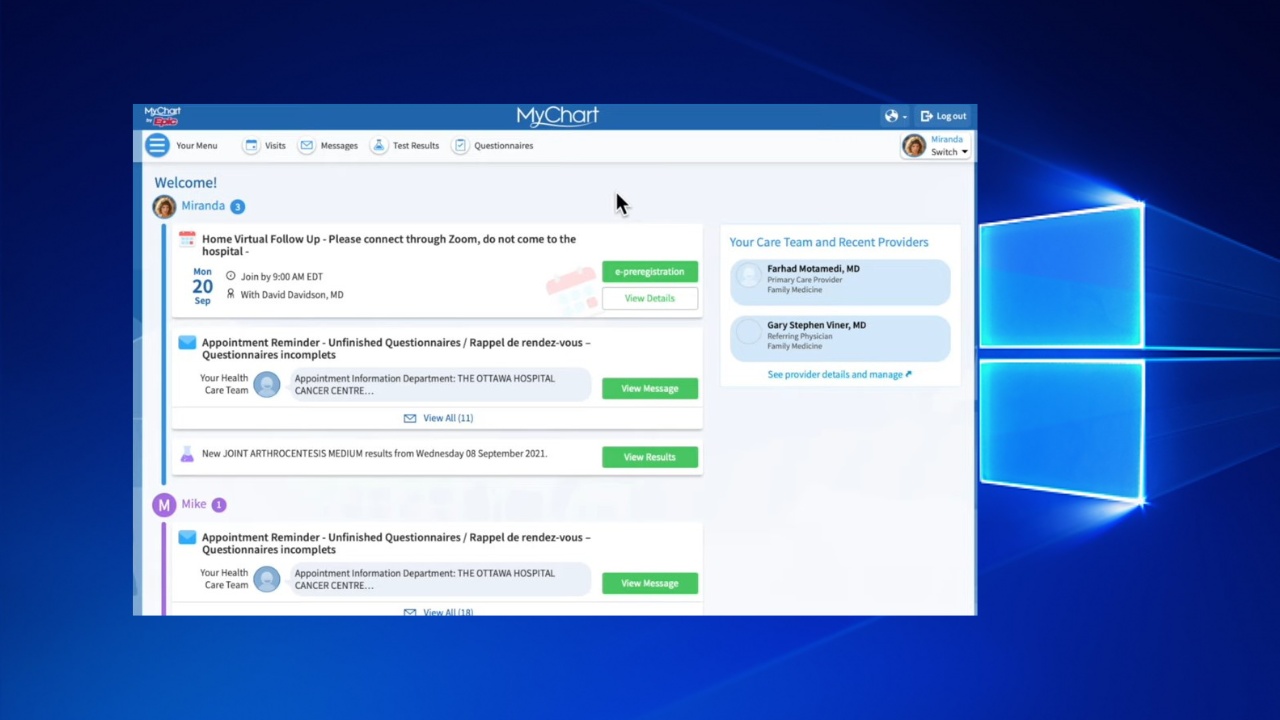Click the envelope icon on Miranda's appointment reminder

187,343
